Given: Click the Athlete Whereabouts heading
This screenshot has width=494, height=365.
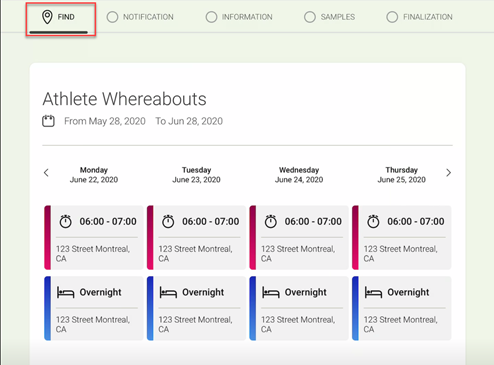Looking at the screenshot, I should 125,99.
